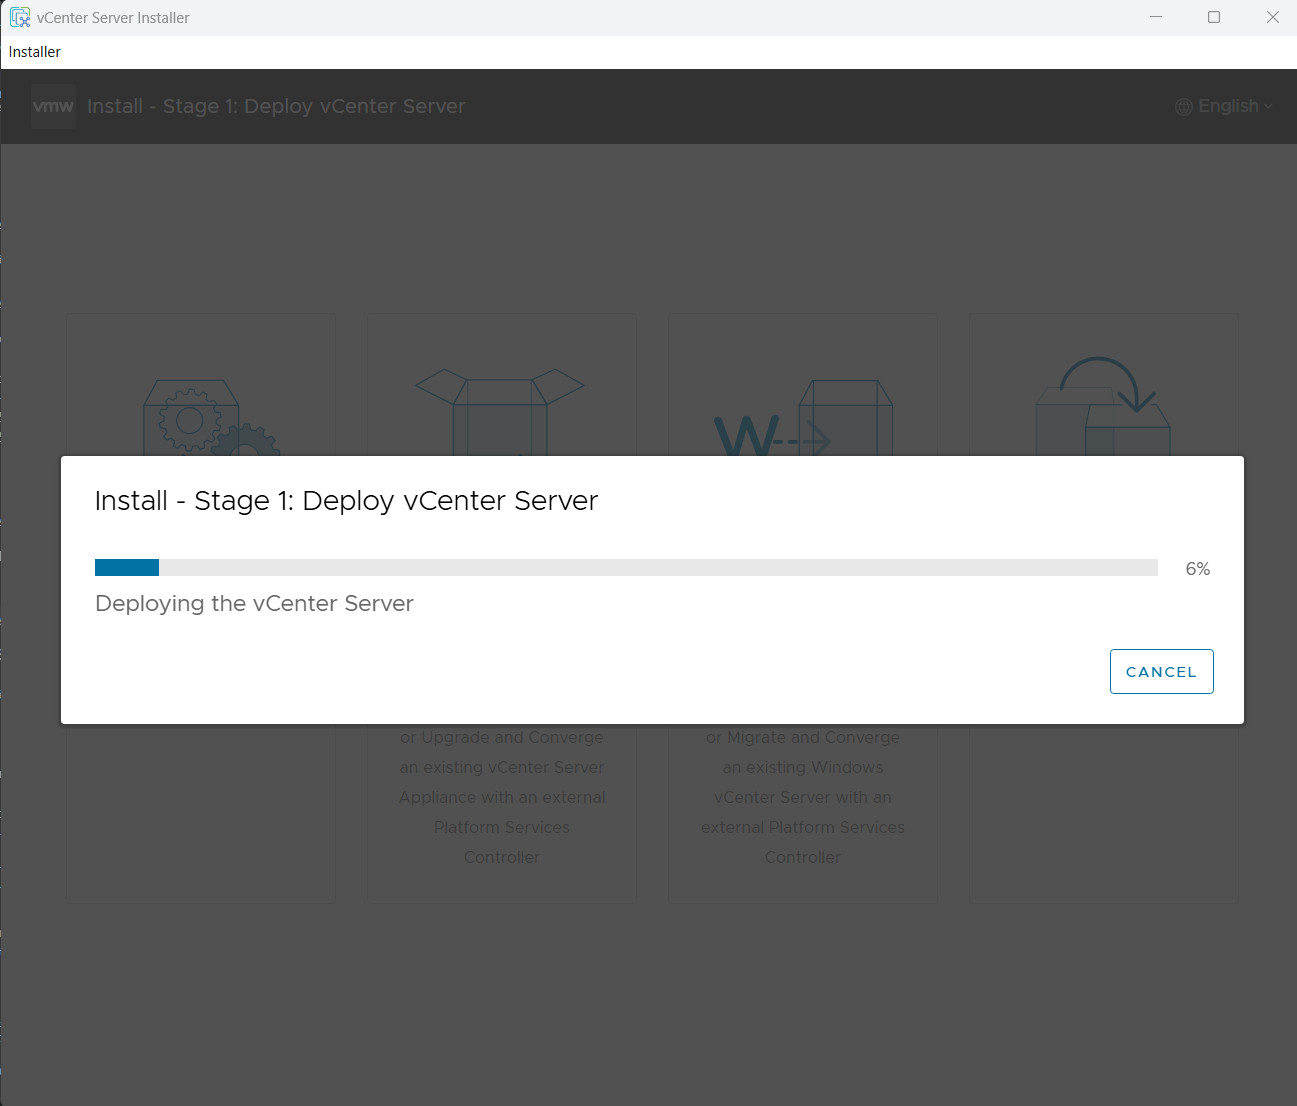Click the open box Upgrade card icon
This screenshot has width=1297, height=1106.
(x=500, y=412)
